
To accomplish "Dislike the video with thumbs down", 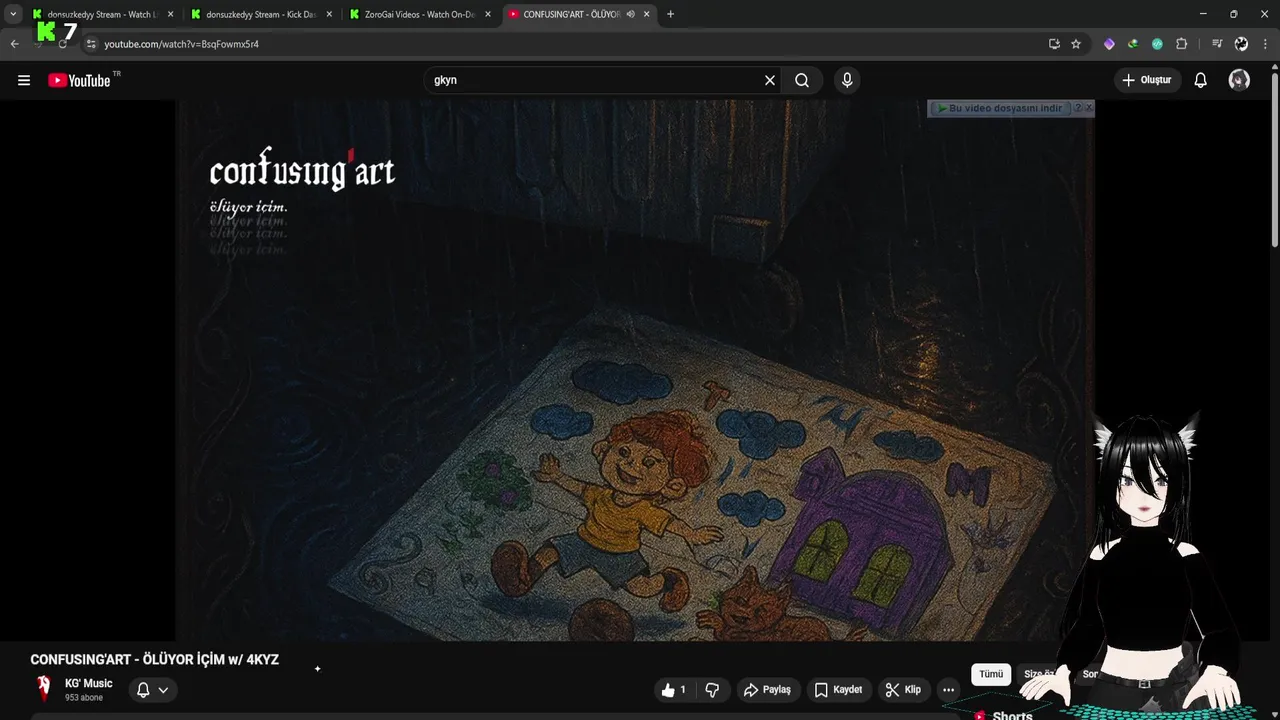I will pos(712,689).
